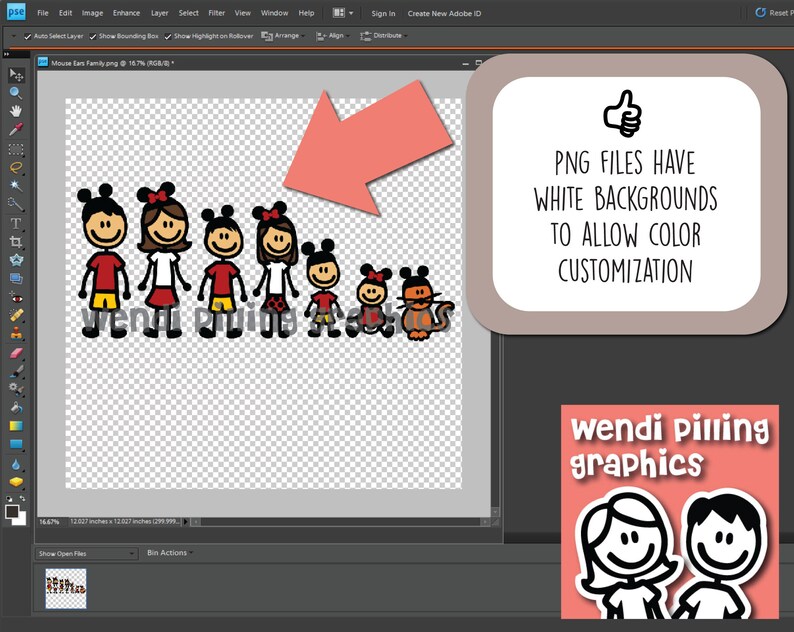This screenshot has width=794, height=632.
Task: Select the Clone Stamp tool
Action: tap(16, 333)
